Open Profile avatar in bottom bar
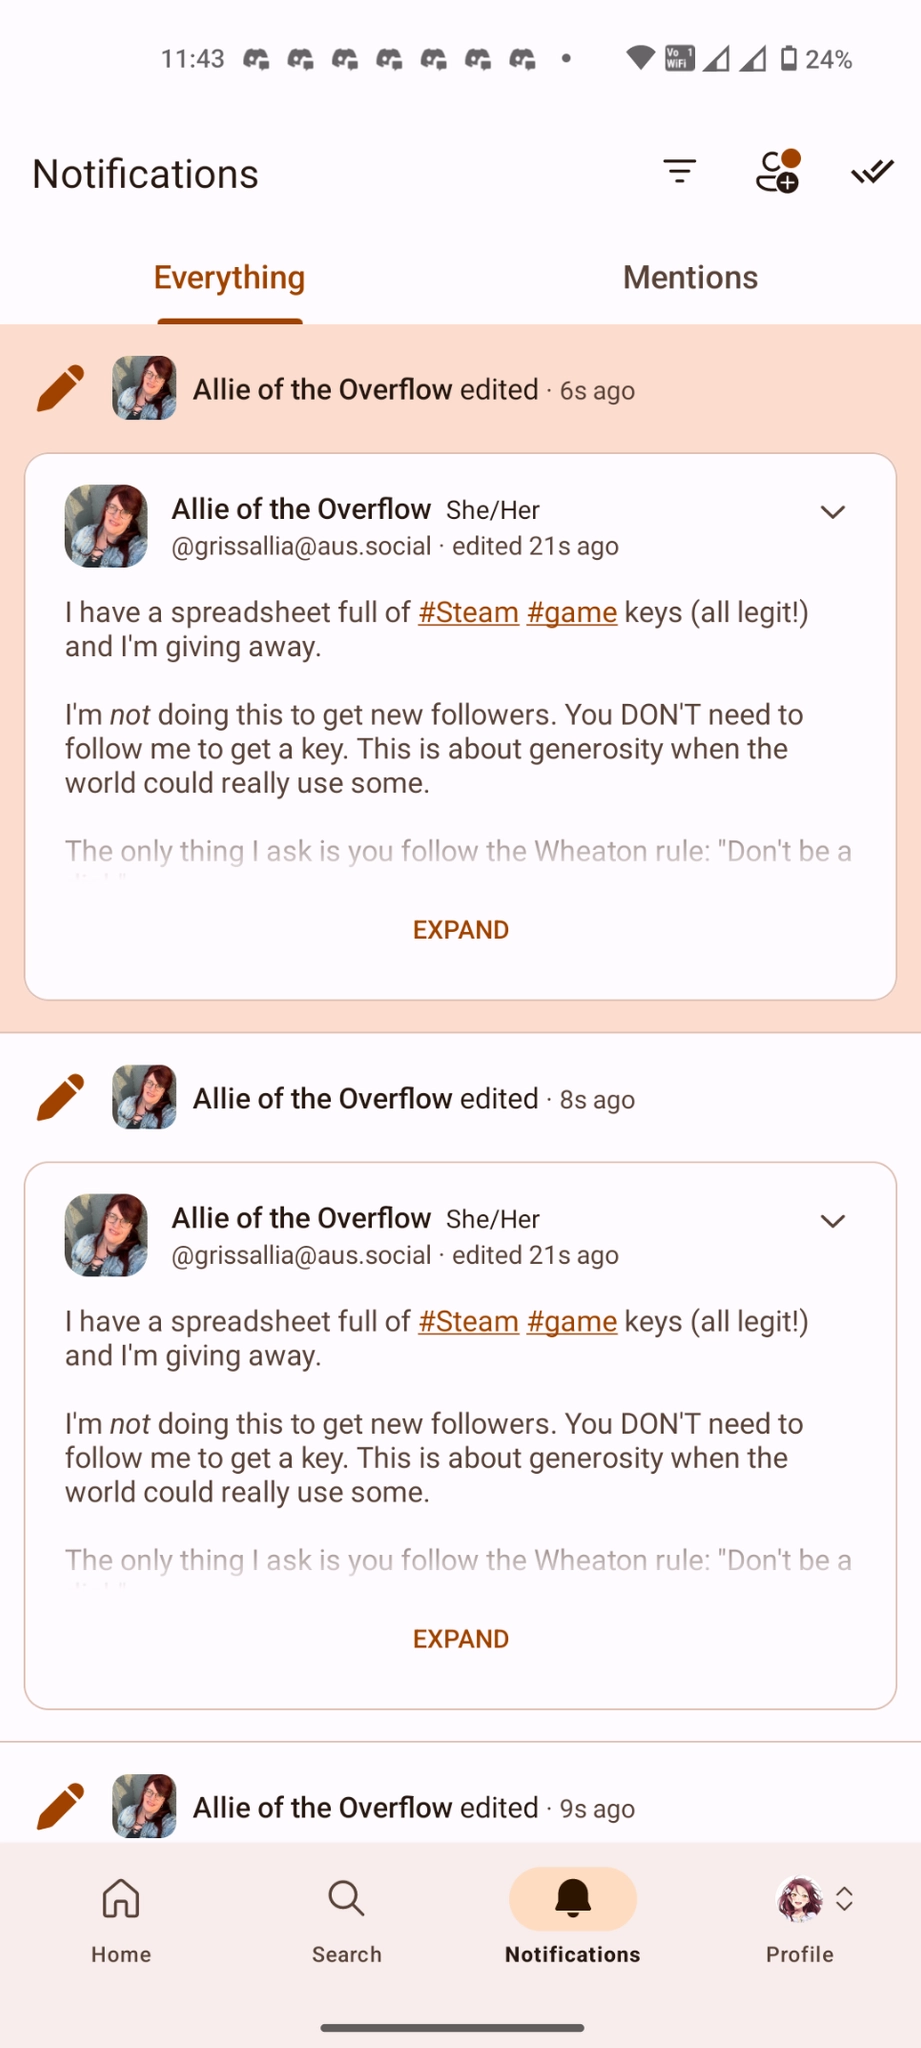Screen dimensions: 921x2048 [x=798, y=1899]
